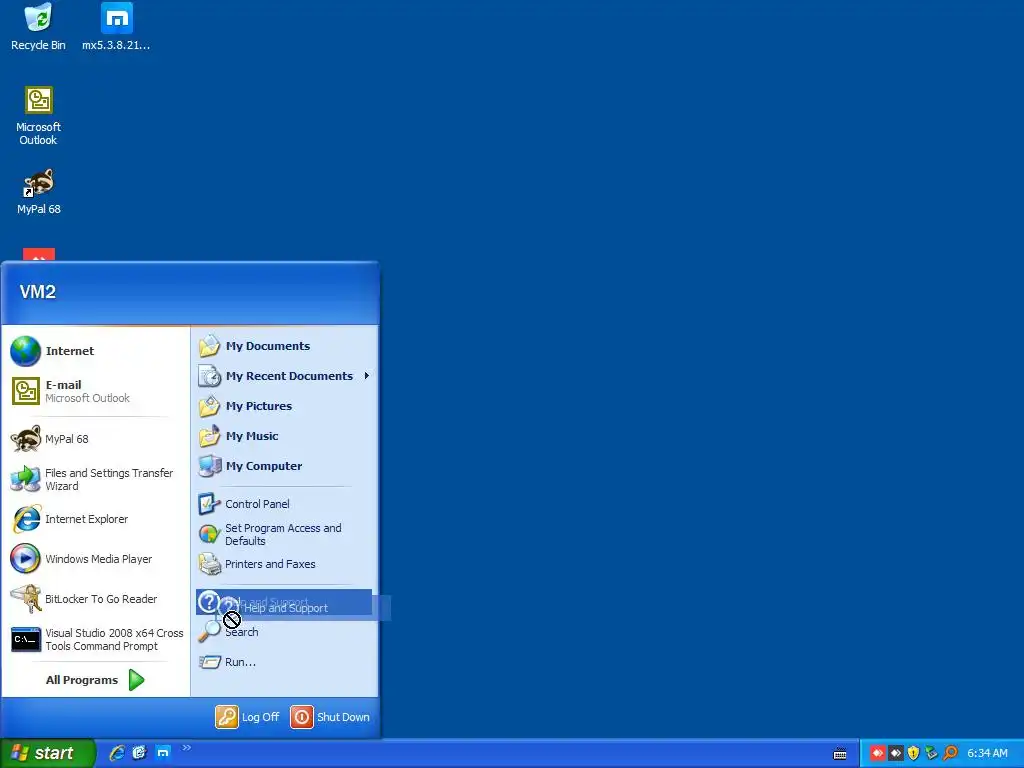Open Control Panel
The width and height of the screenshot is (1024, 768).
284,504
